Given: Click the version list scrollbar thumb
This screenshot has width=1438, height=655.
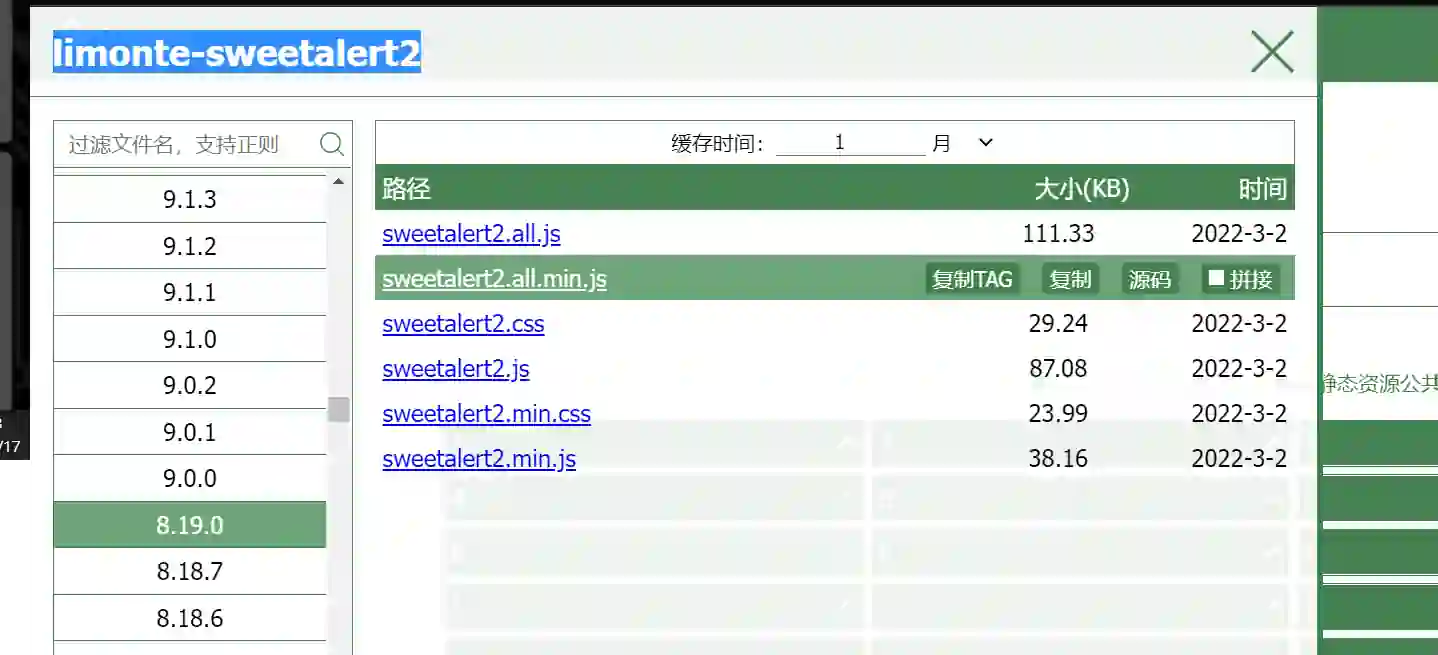Looking at the screenshot, I should (x=339, y=409).
